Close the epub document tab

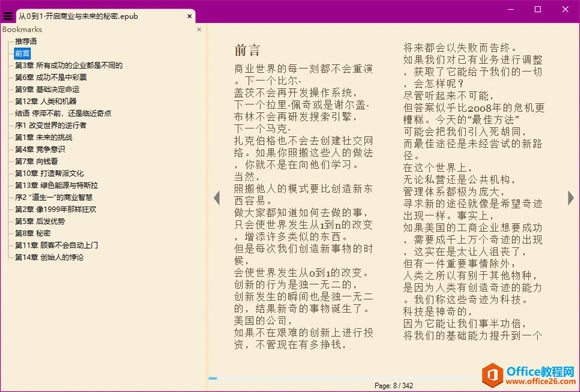pyautogui.click(x=189, y=16)
